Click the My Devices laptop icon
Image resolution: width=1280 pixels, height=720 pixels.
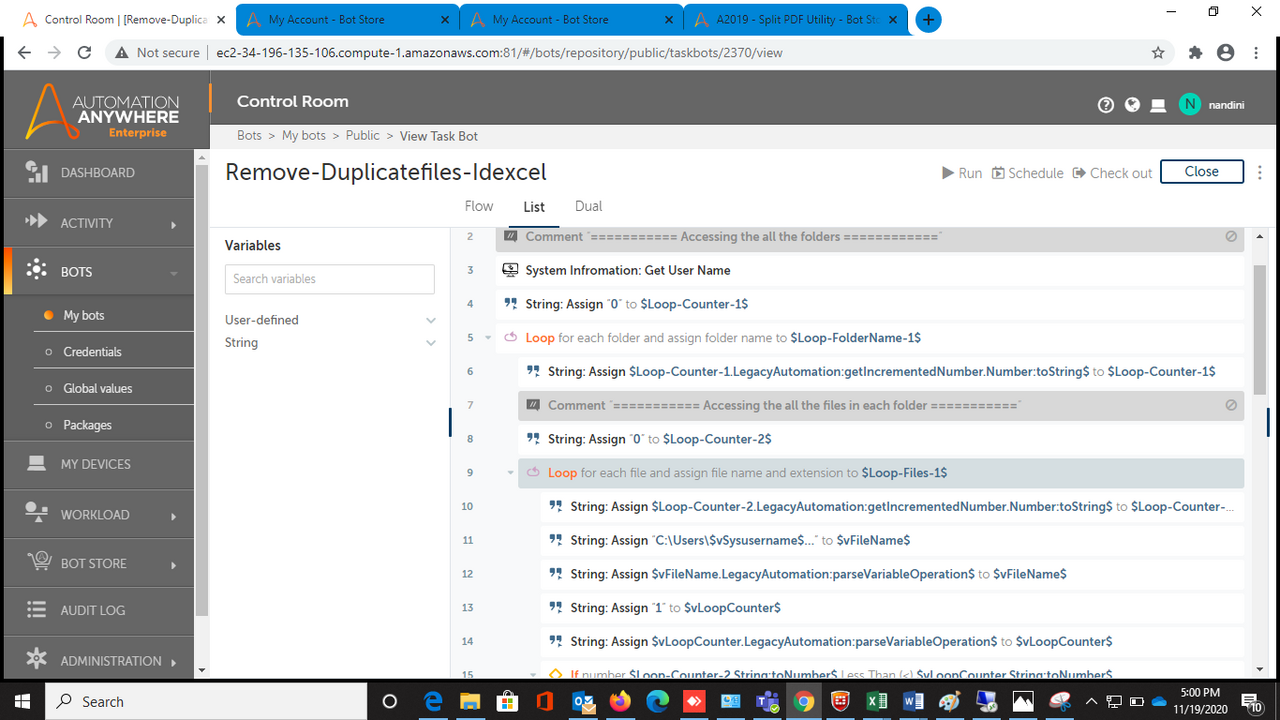coord(36,464)
